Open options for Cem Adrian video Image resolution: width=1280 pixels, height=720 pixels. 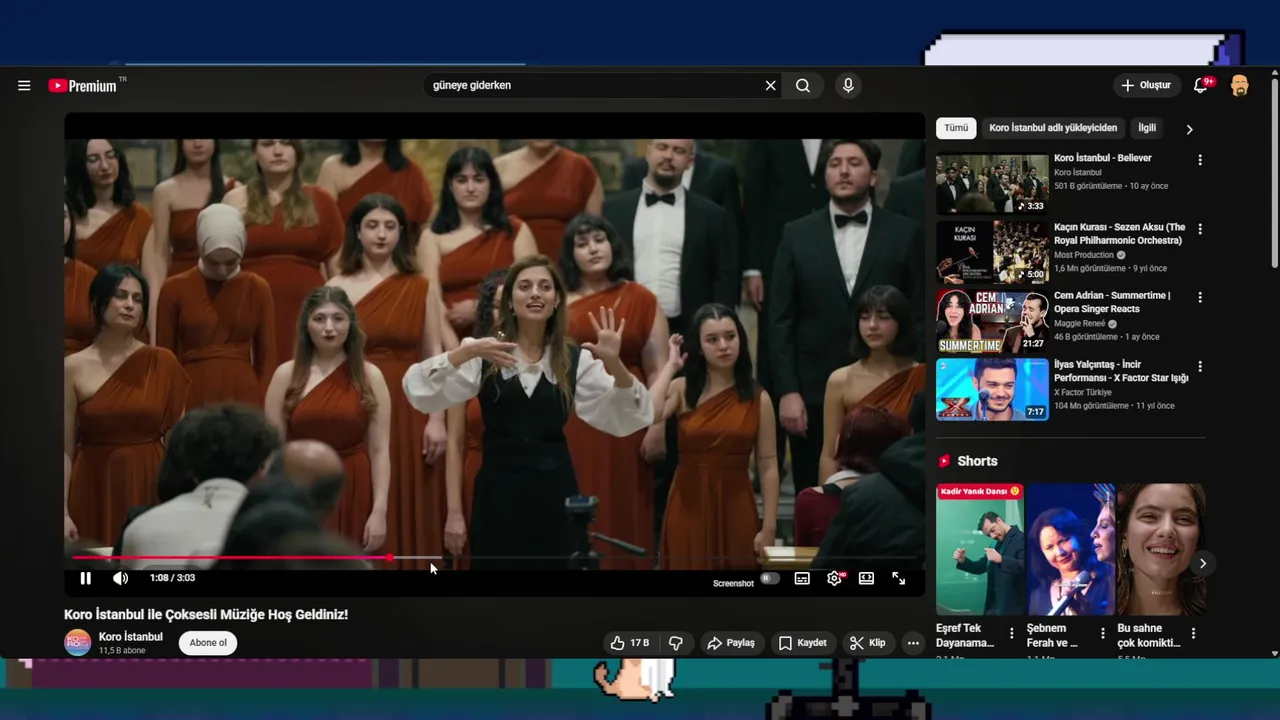coord(1200,297)
